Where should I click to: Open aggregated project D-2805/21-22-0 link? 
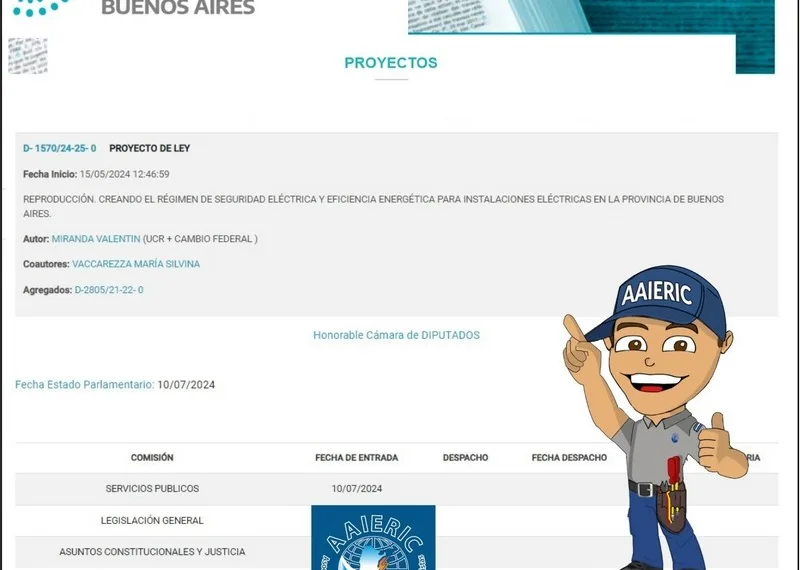tap(109, 290)
